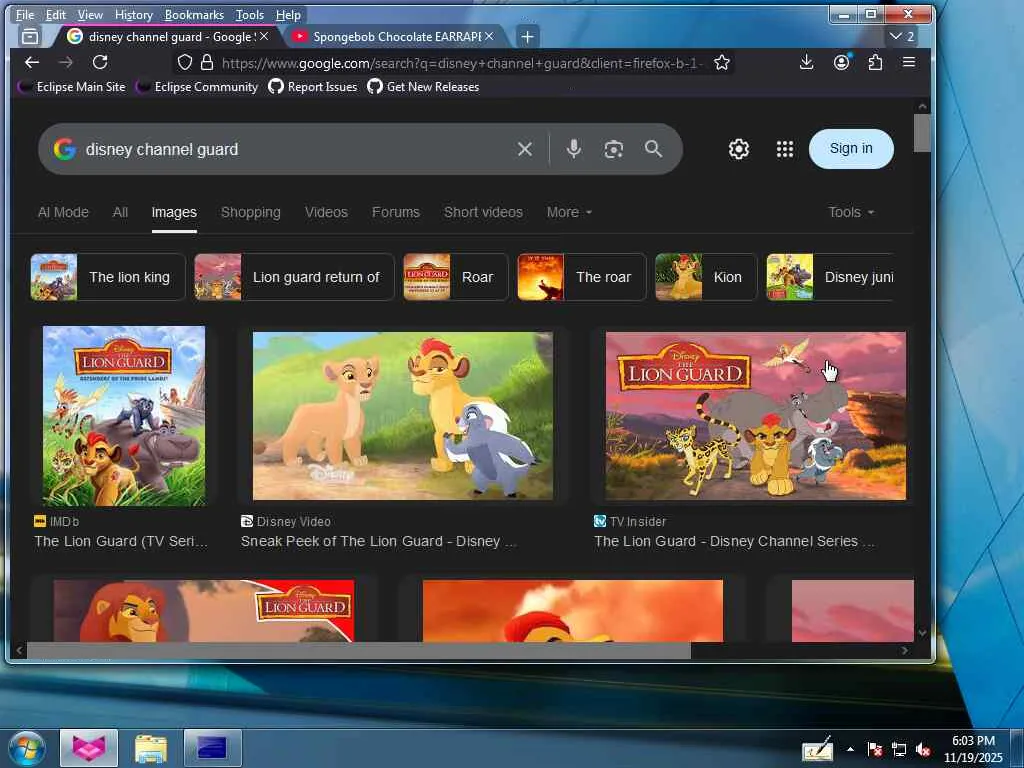This screenshot has width=1024, height=768.
Task: Submit search with magnifying glass
Action: pyautogui.click(x=653, y=149)
